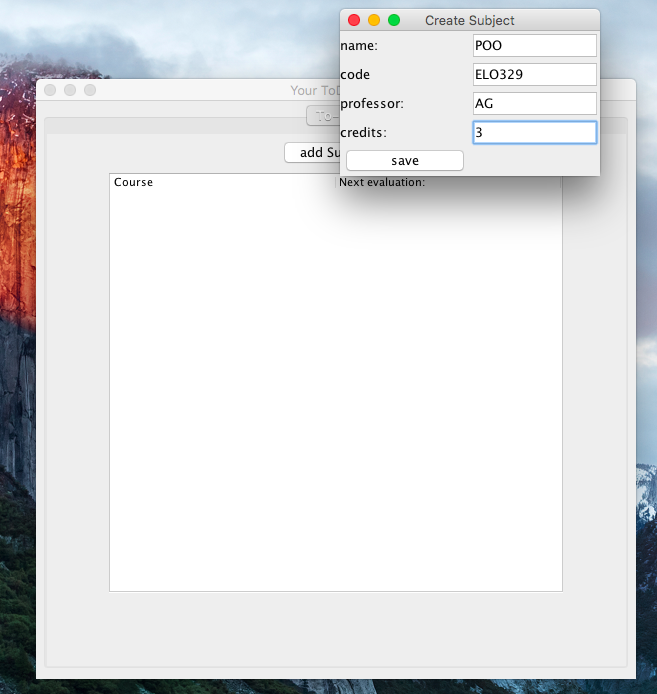Minimize the Create Subject window
657x694 pixels.
[374, 20]
